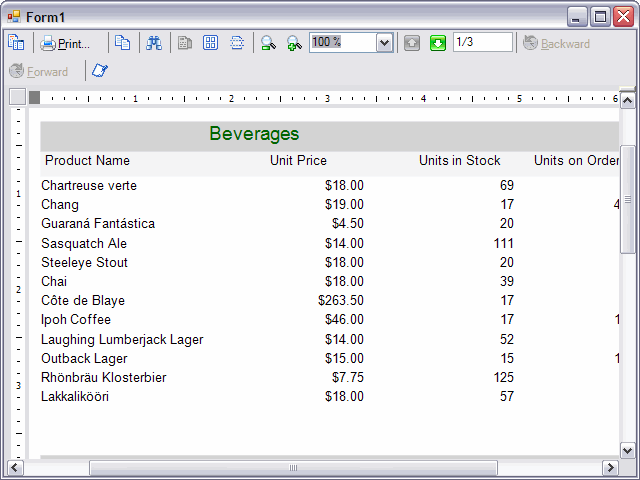This screenshot has width=640, height=480.
Task: Click the page number field showing 1/3
Action: pos(482,42)
